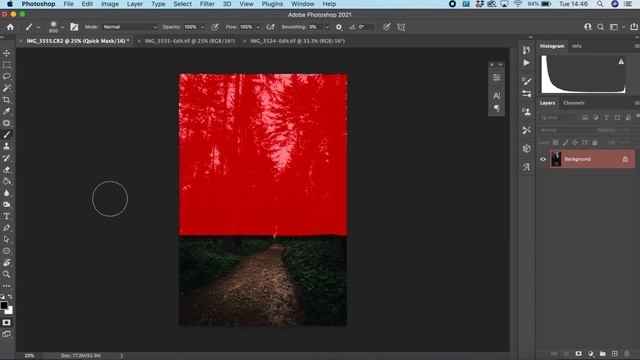Switch to IMG_3524-Edit.tif document tab
Viewport: 640px width, 360px height.
[x=298, y=41]
